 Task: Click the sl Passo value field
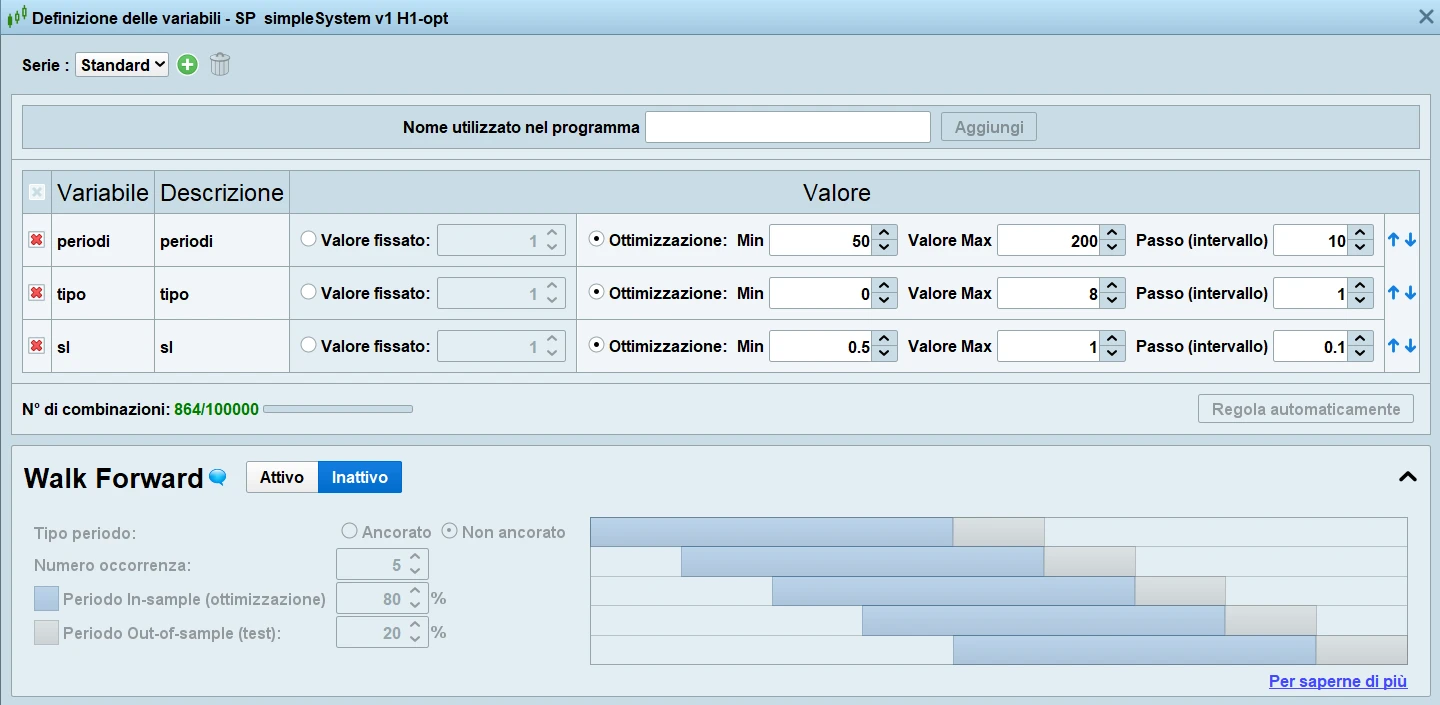(1311, 346)
